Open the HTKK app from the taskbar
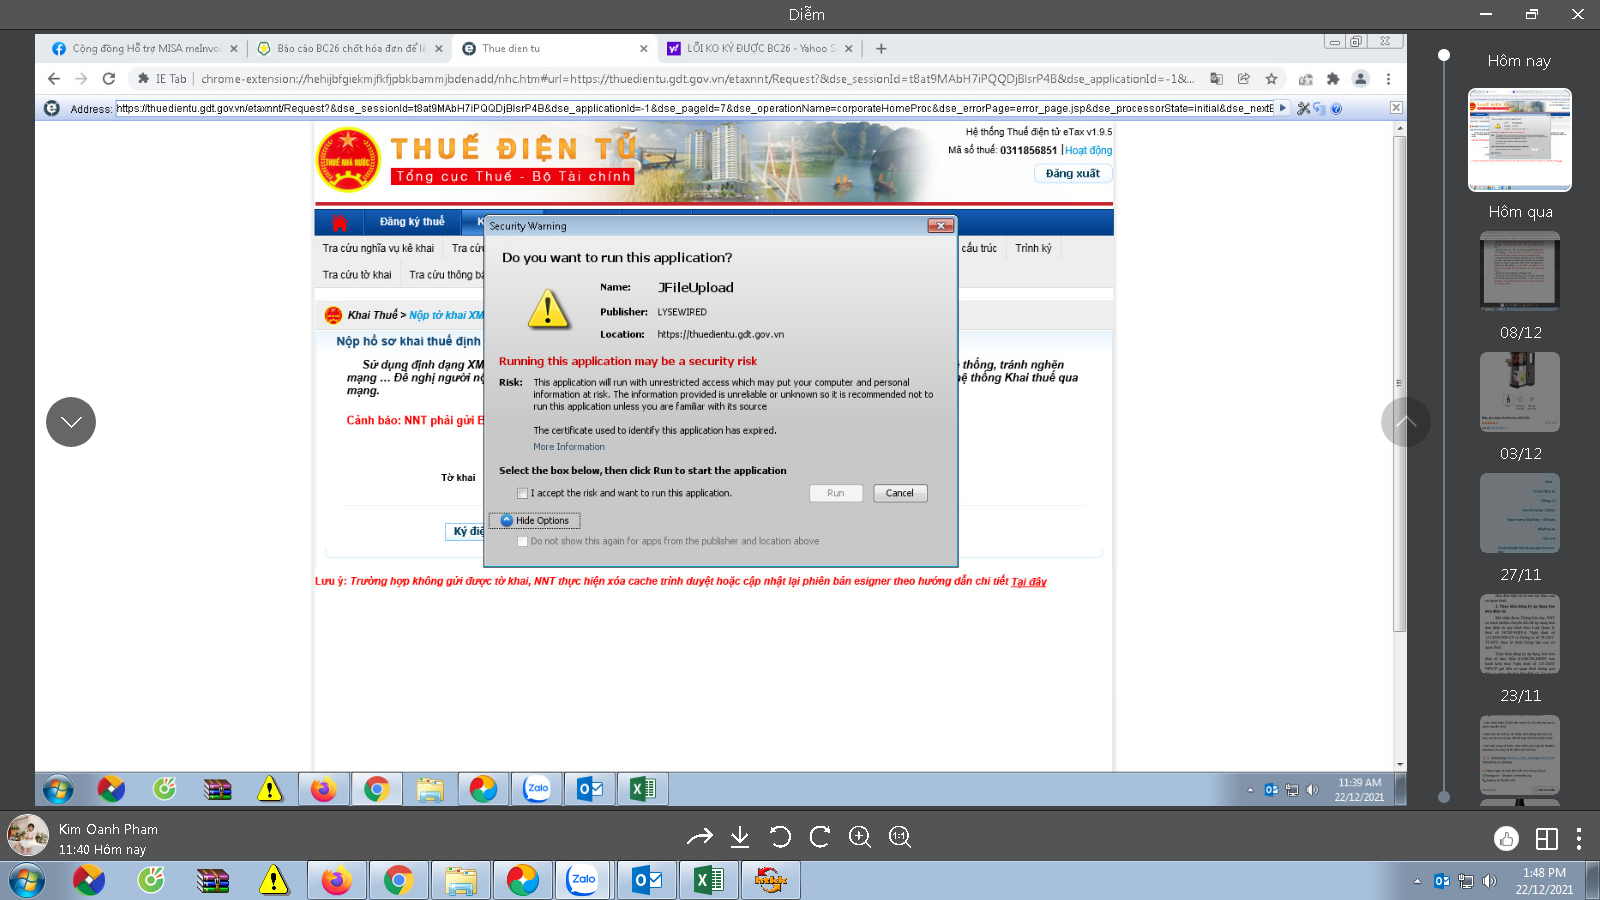The image size is (1600, 900). [x=771, y=880]
